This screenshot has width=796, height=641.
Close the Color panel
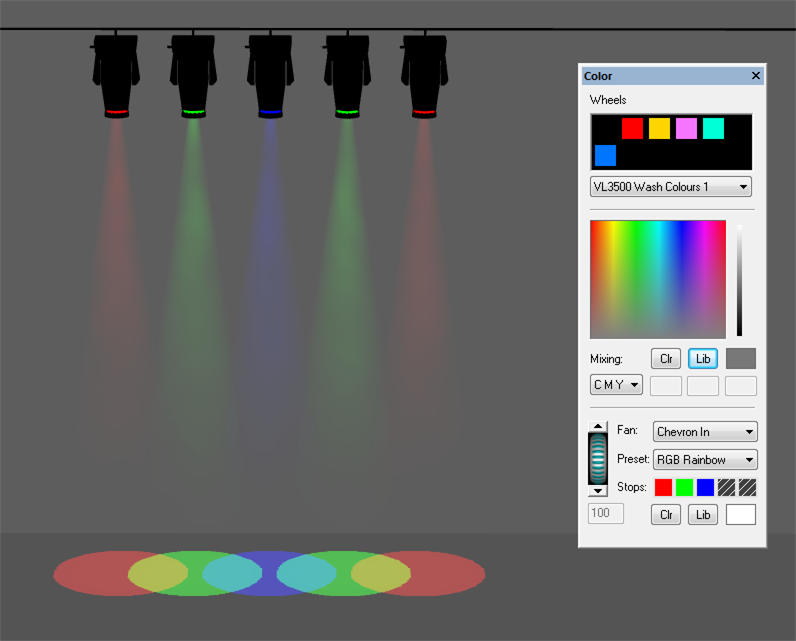tap(756, 76)
